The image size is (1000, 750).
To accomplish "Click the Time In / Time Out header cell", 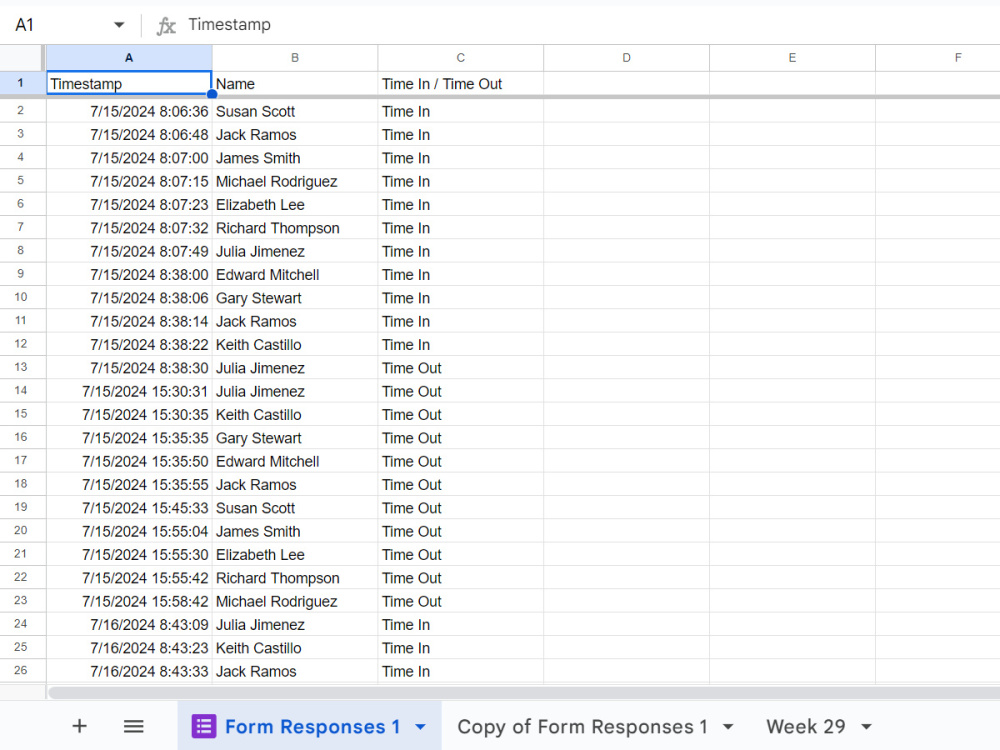I will (460, 84).
